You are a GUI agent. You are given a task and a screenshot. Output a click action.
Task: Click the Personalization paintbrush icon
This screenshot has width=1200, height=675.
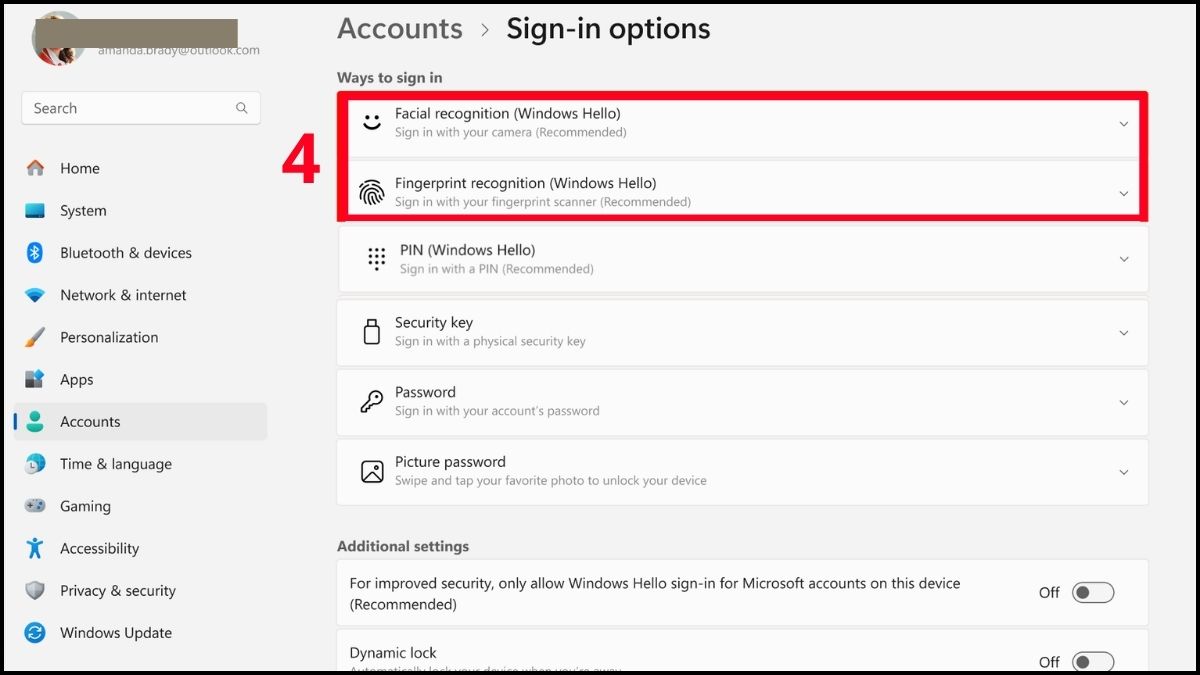[x=35, y=337]
